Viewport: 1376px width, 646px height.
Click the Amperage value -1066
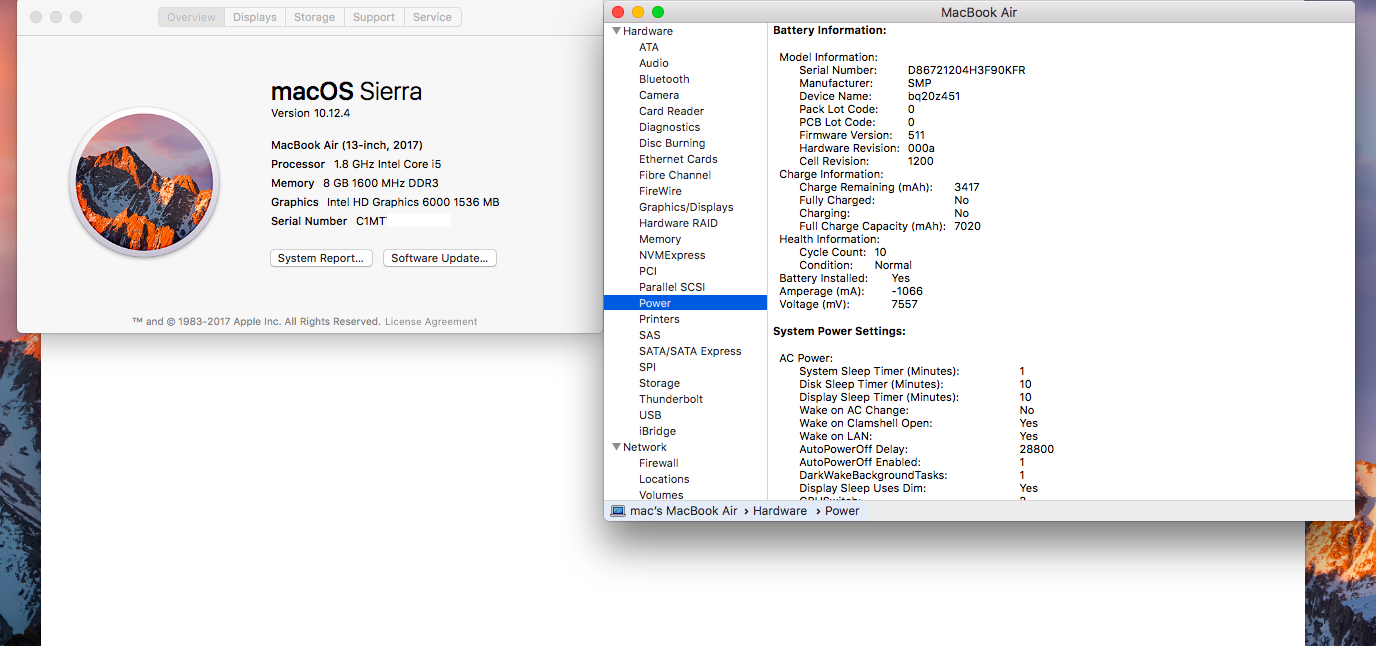(x=906, y=291)
